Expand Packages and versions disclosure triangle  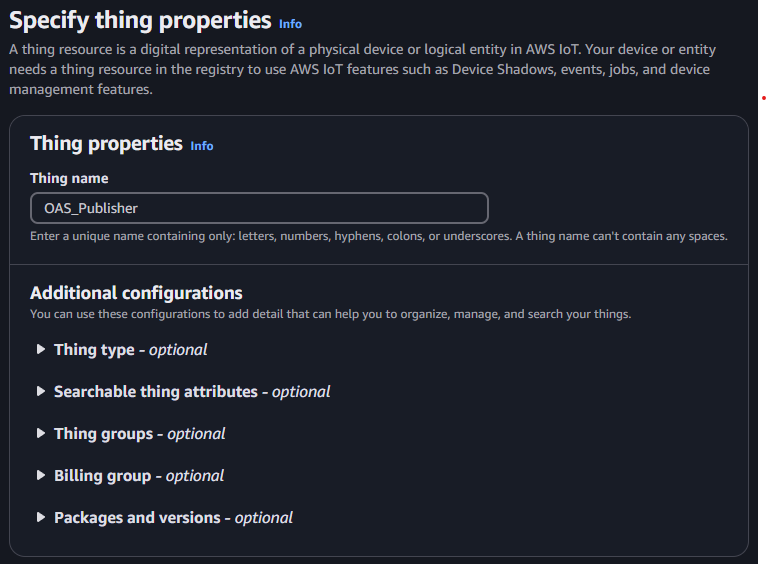pyautogui.click(x=41, y=518)
